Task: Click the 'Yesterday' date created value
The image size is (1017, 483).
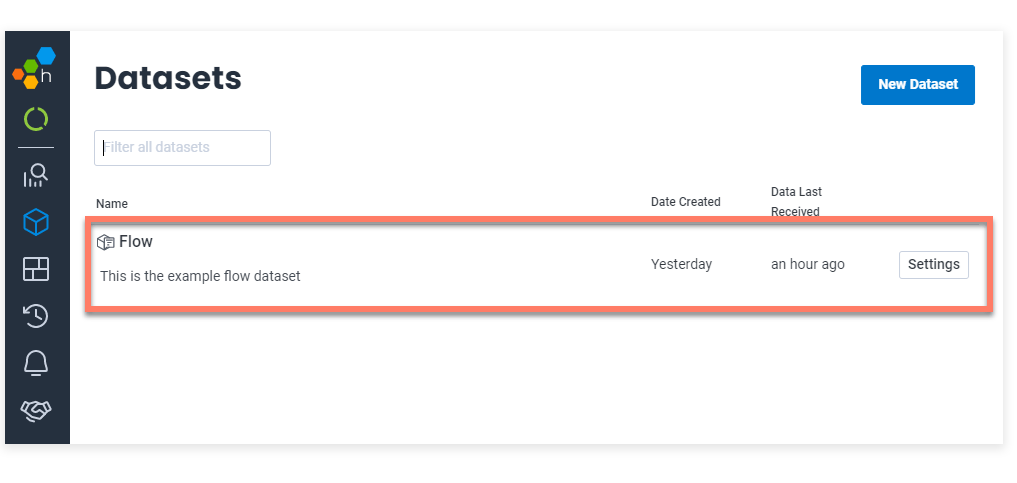Action: tap(681, 265)
